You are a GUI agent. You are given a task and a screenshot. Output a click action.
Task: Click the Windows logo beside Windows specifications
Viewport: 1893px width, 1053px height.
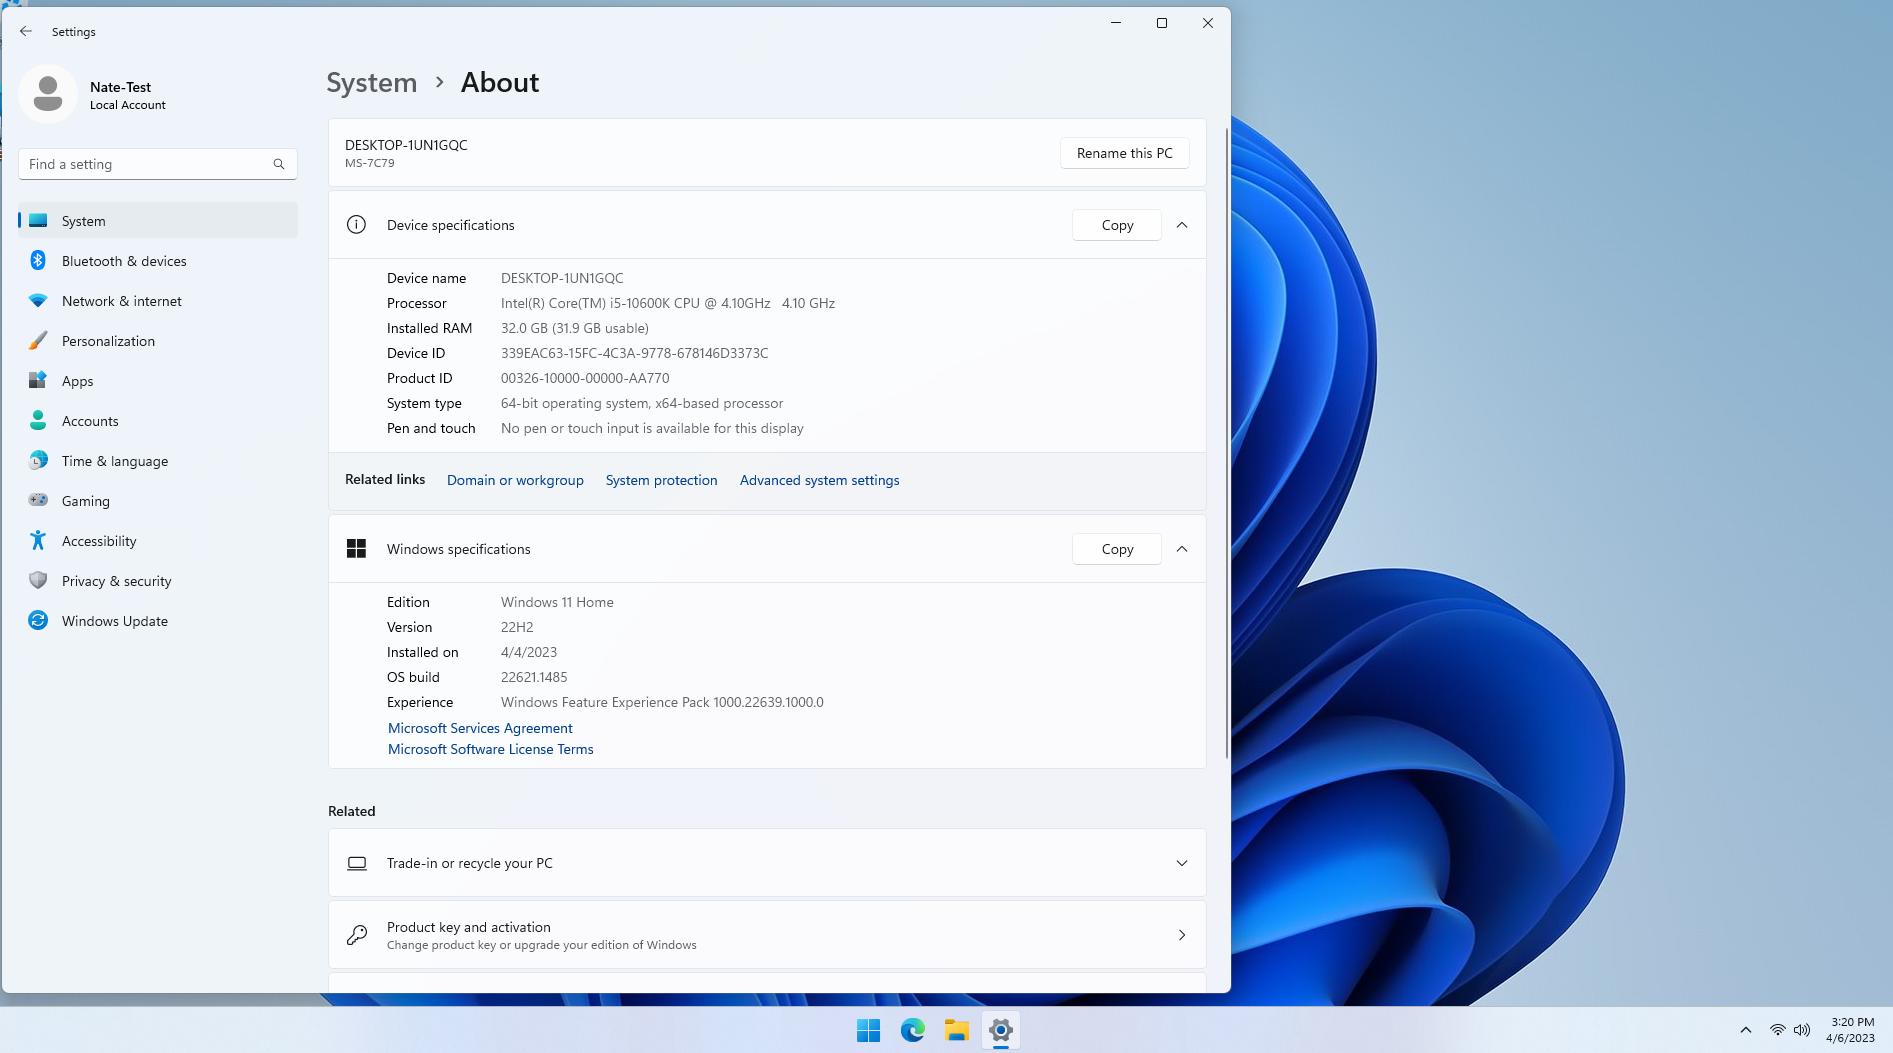(x=356, y=548)
